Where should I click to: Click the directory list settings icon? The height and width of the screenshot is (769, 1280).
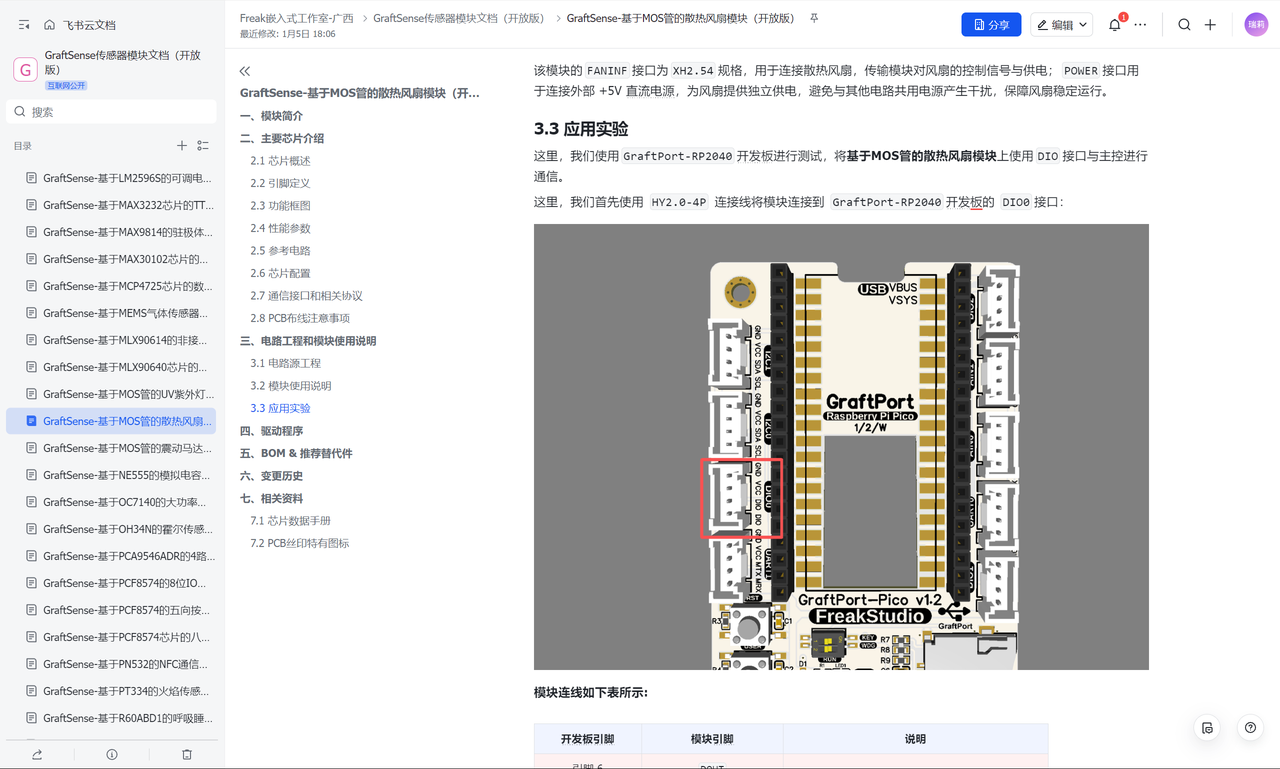[203, 146]
